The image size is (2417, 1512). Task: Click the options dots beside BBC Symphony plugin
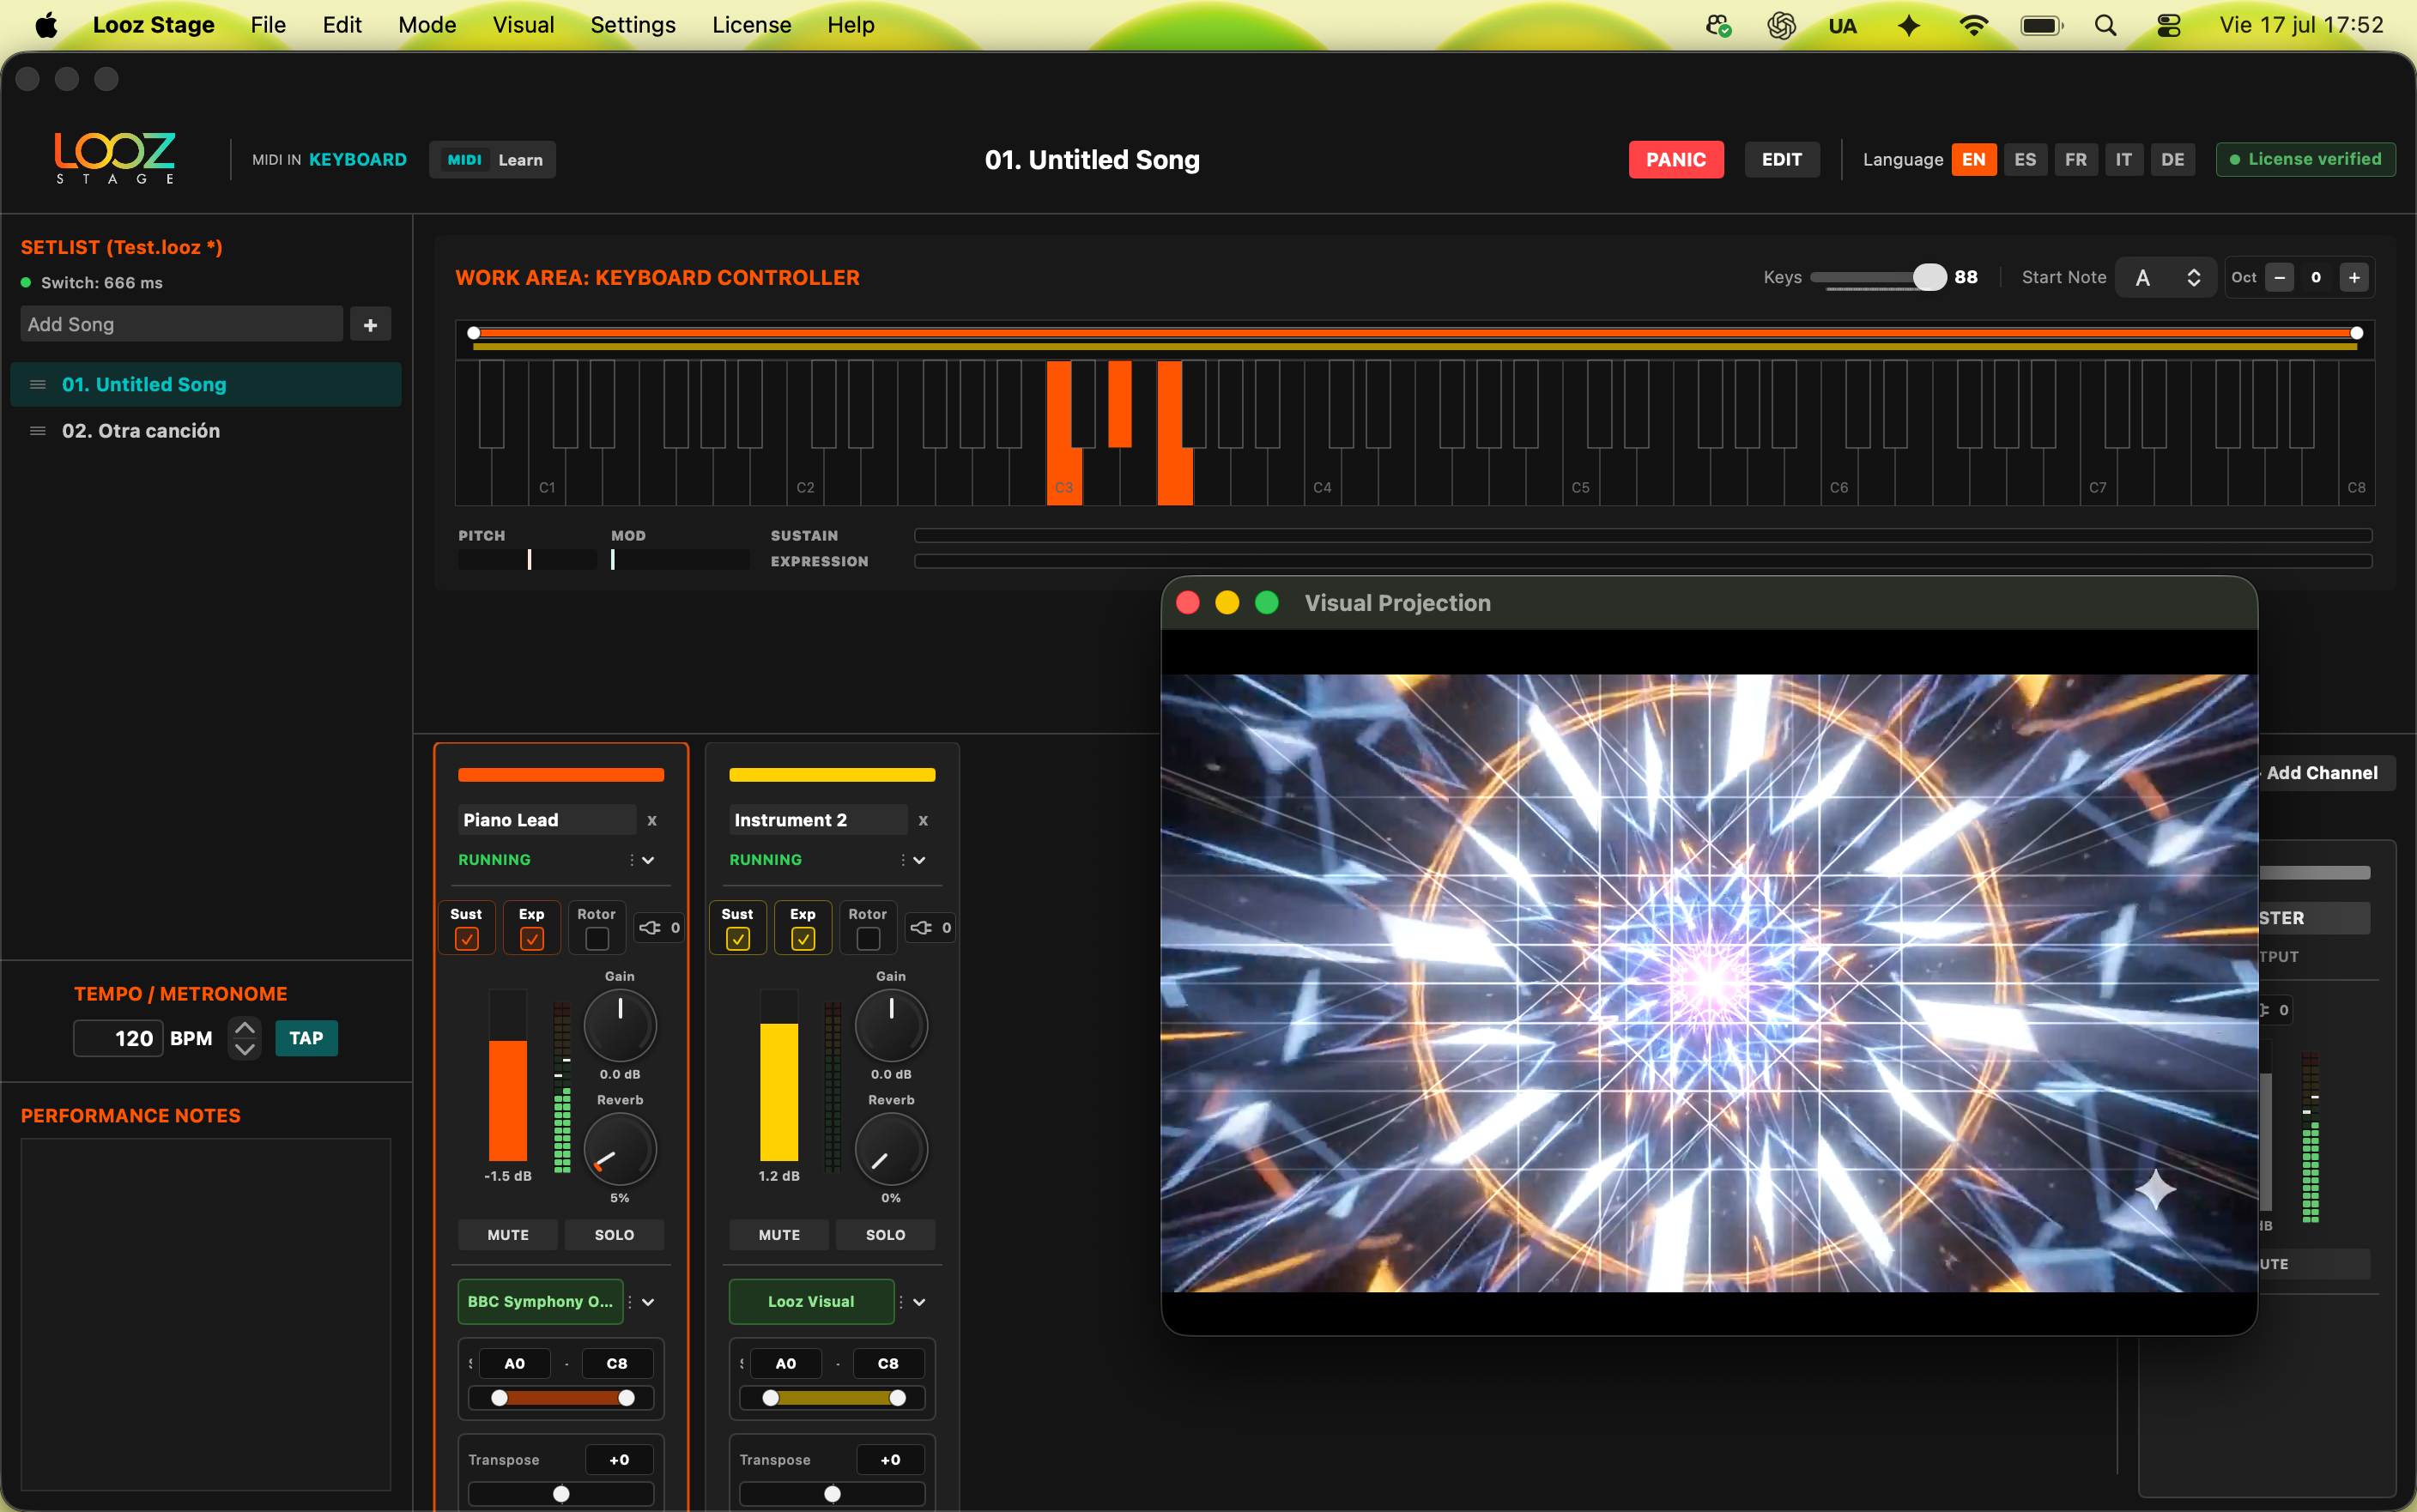[x=631, y=1302]
